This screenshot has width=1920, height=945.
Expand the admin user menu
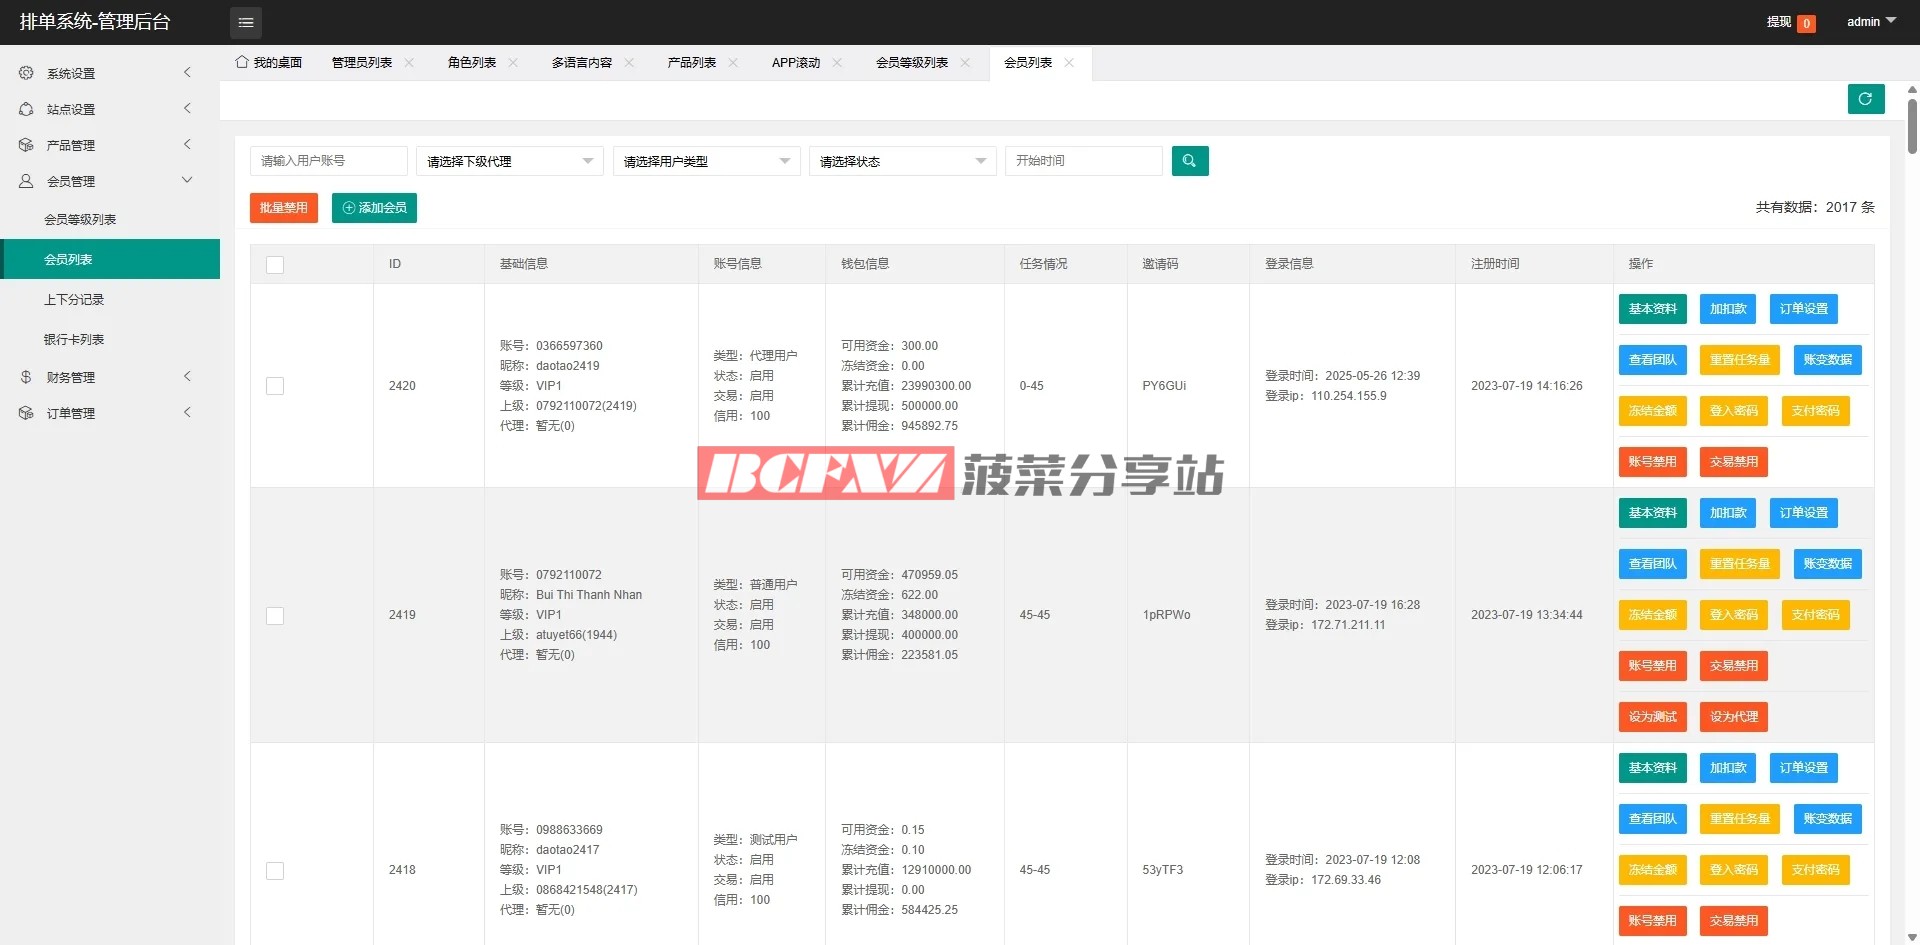[1870, 22]
